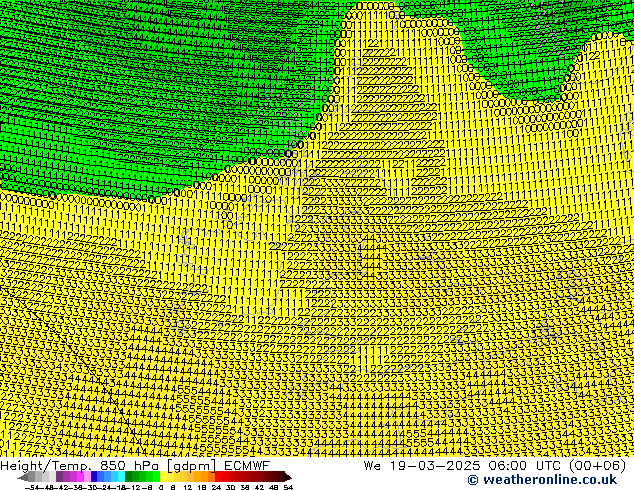This screenshot has height=490, width=634.
Task: Select the purple swatch in the legend
Action: tap(66, 477)
